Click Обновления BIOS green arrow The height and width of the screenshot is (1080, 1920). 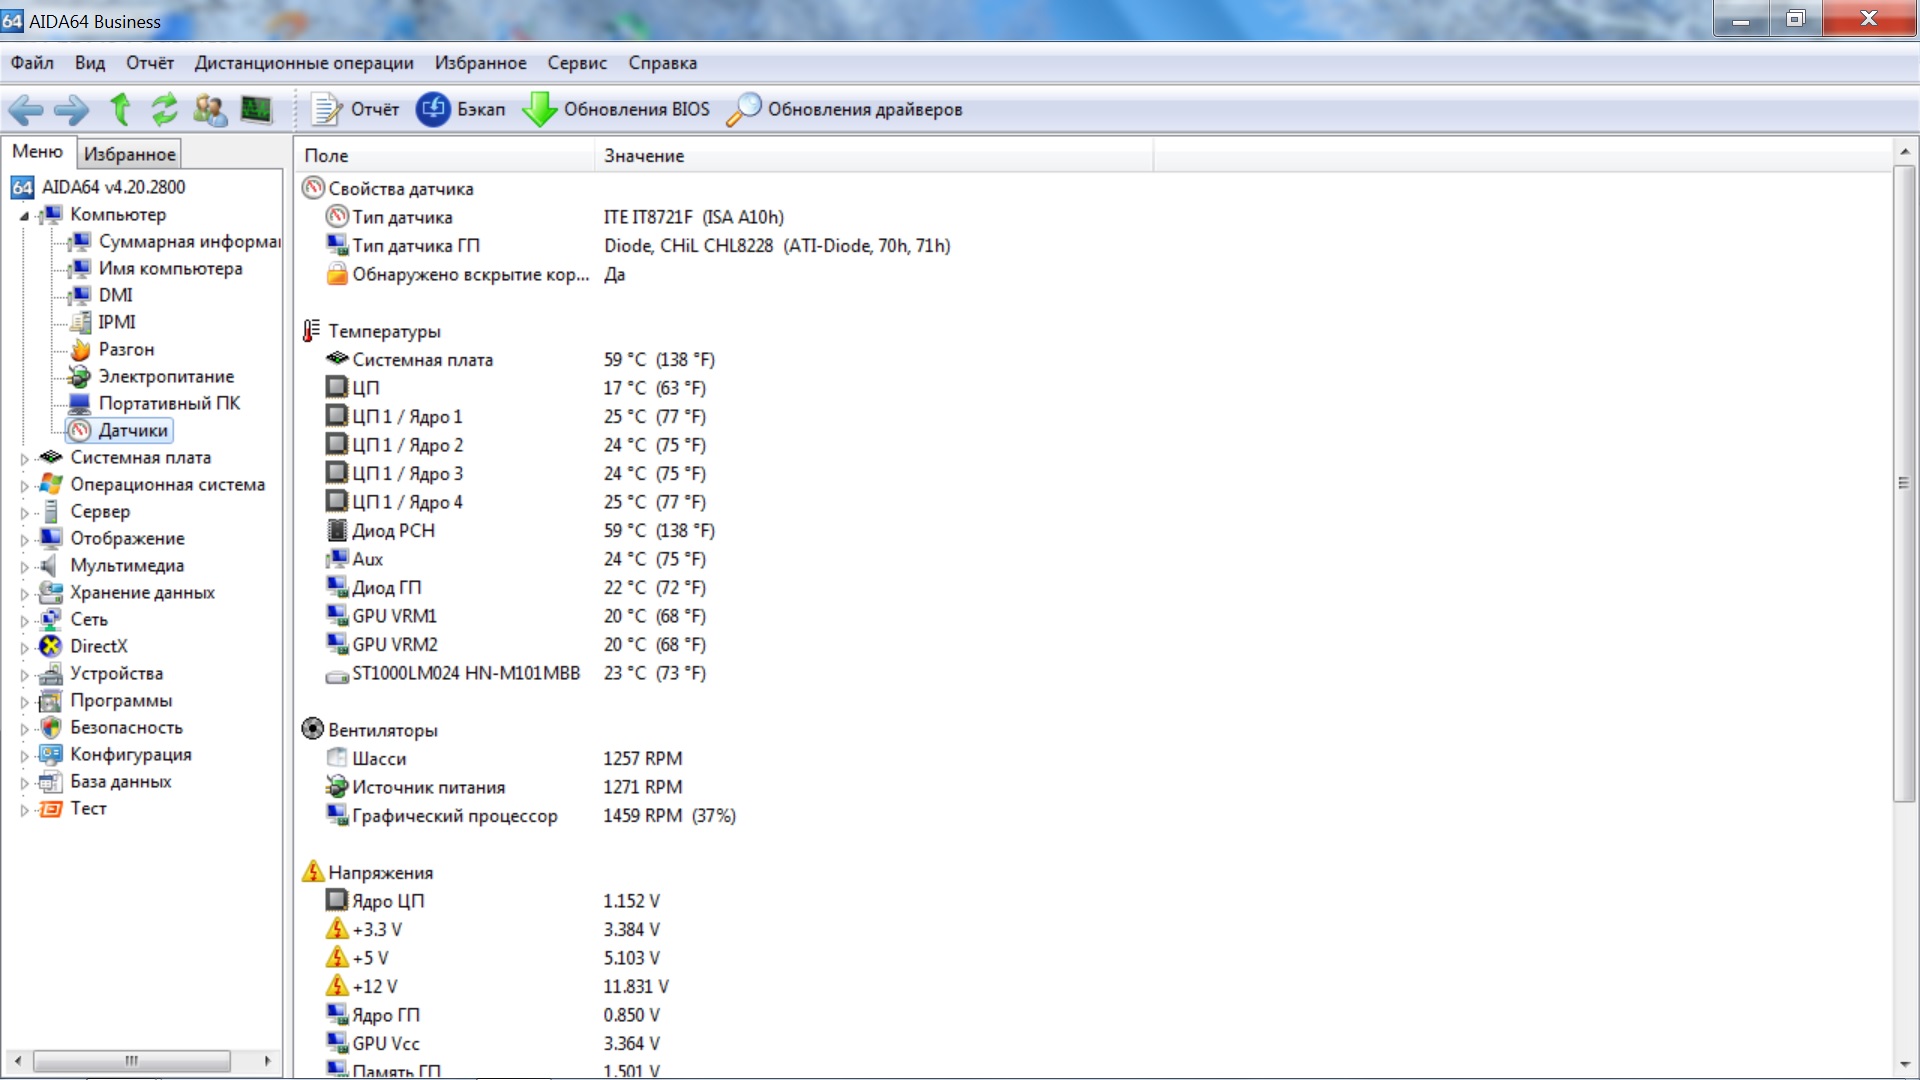[x=540, y=109]
